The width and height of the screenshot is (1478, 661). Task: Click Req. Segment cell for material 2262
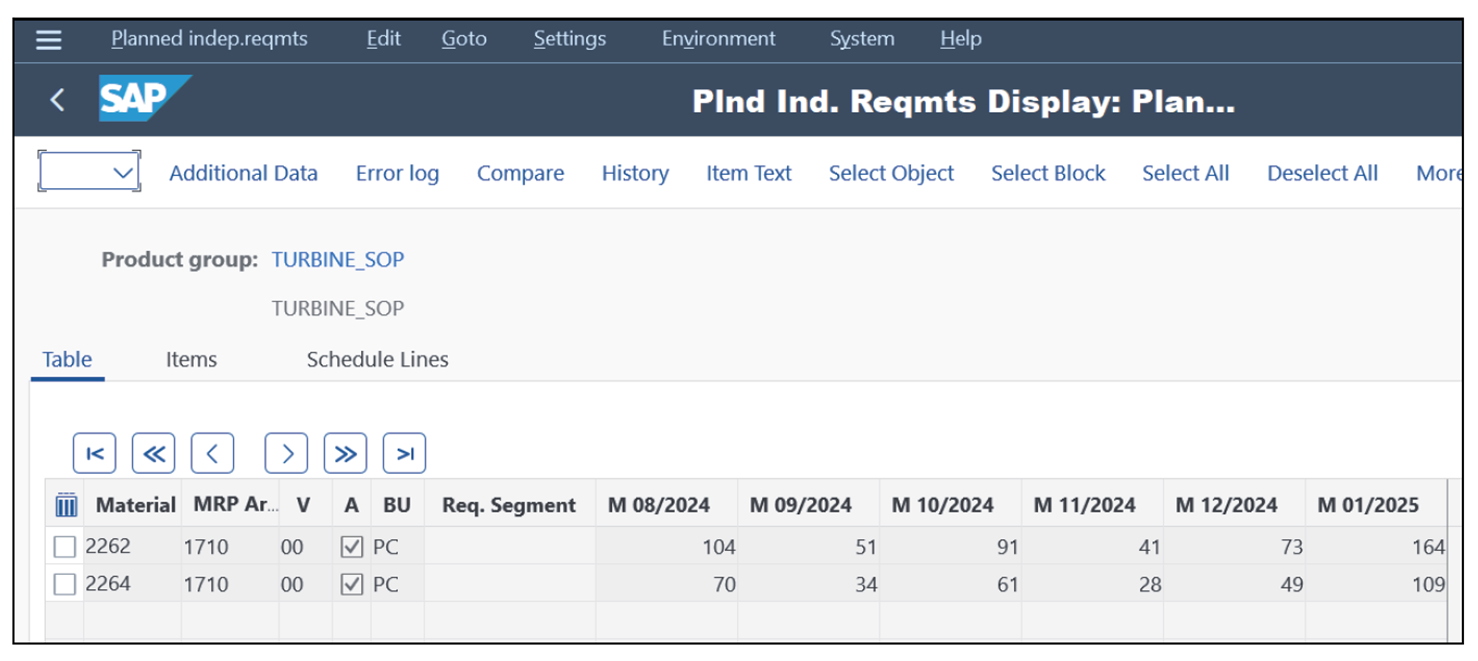click(512, 547)
